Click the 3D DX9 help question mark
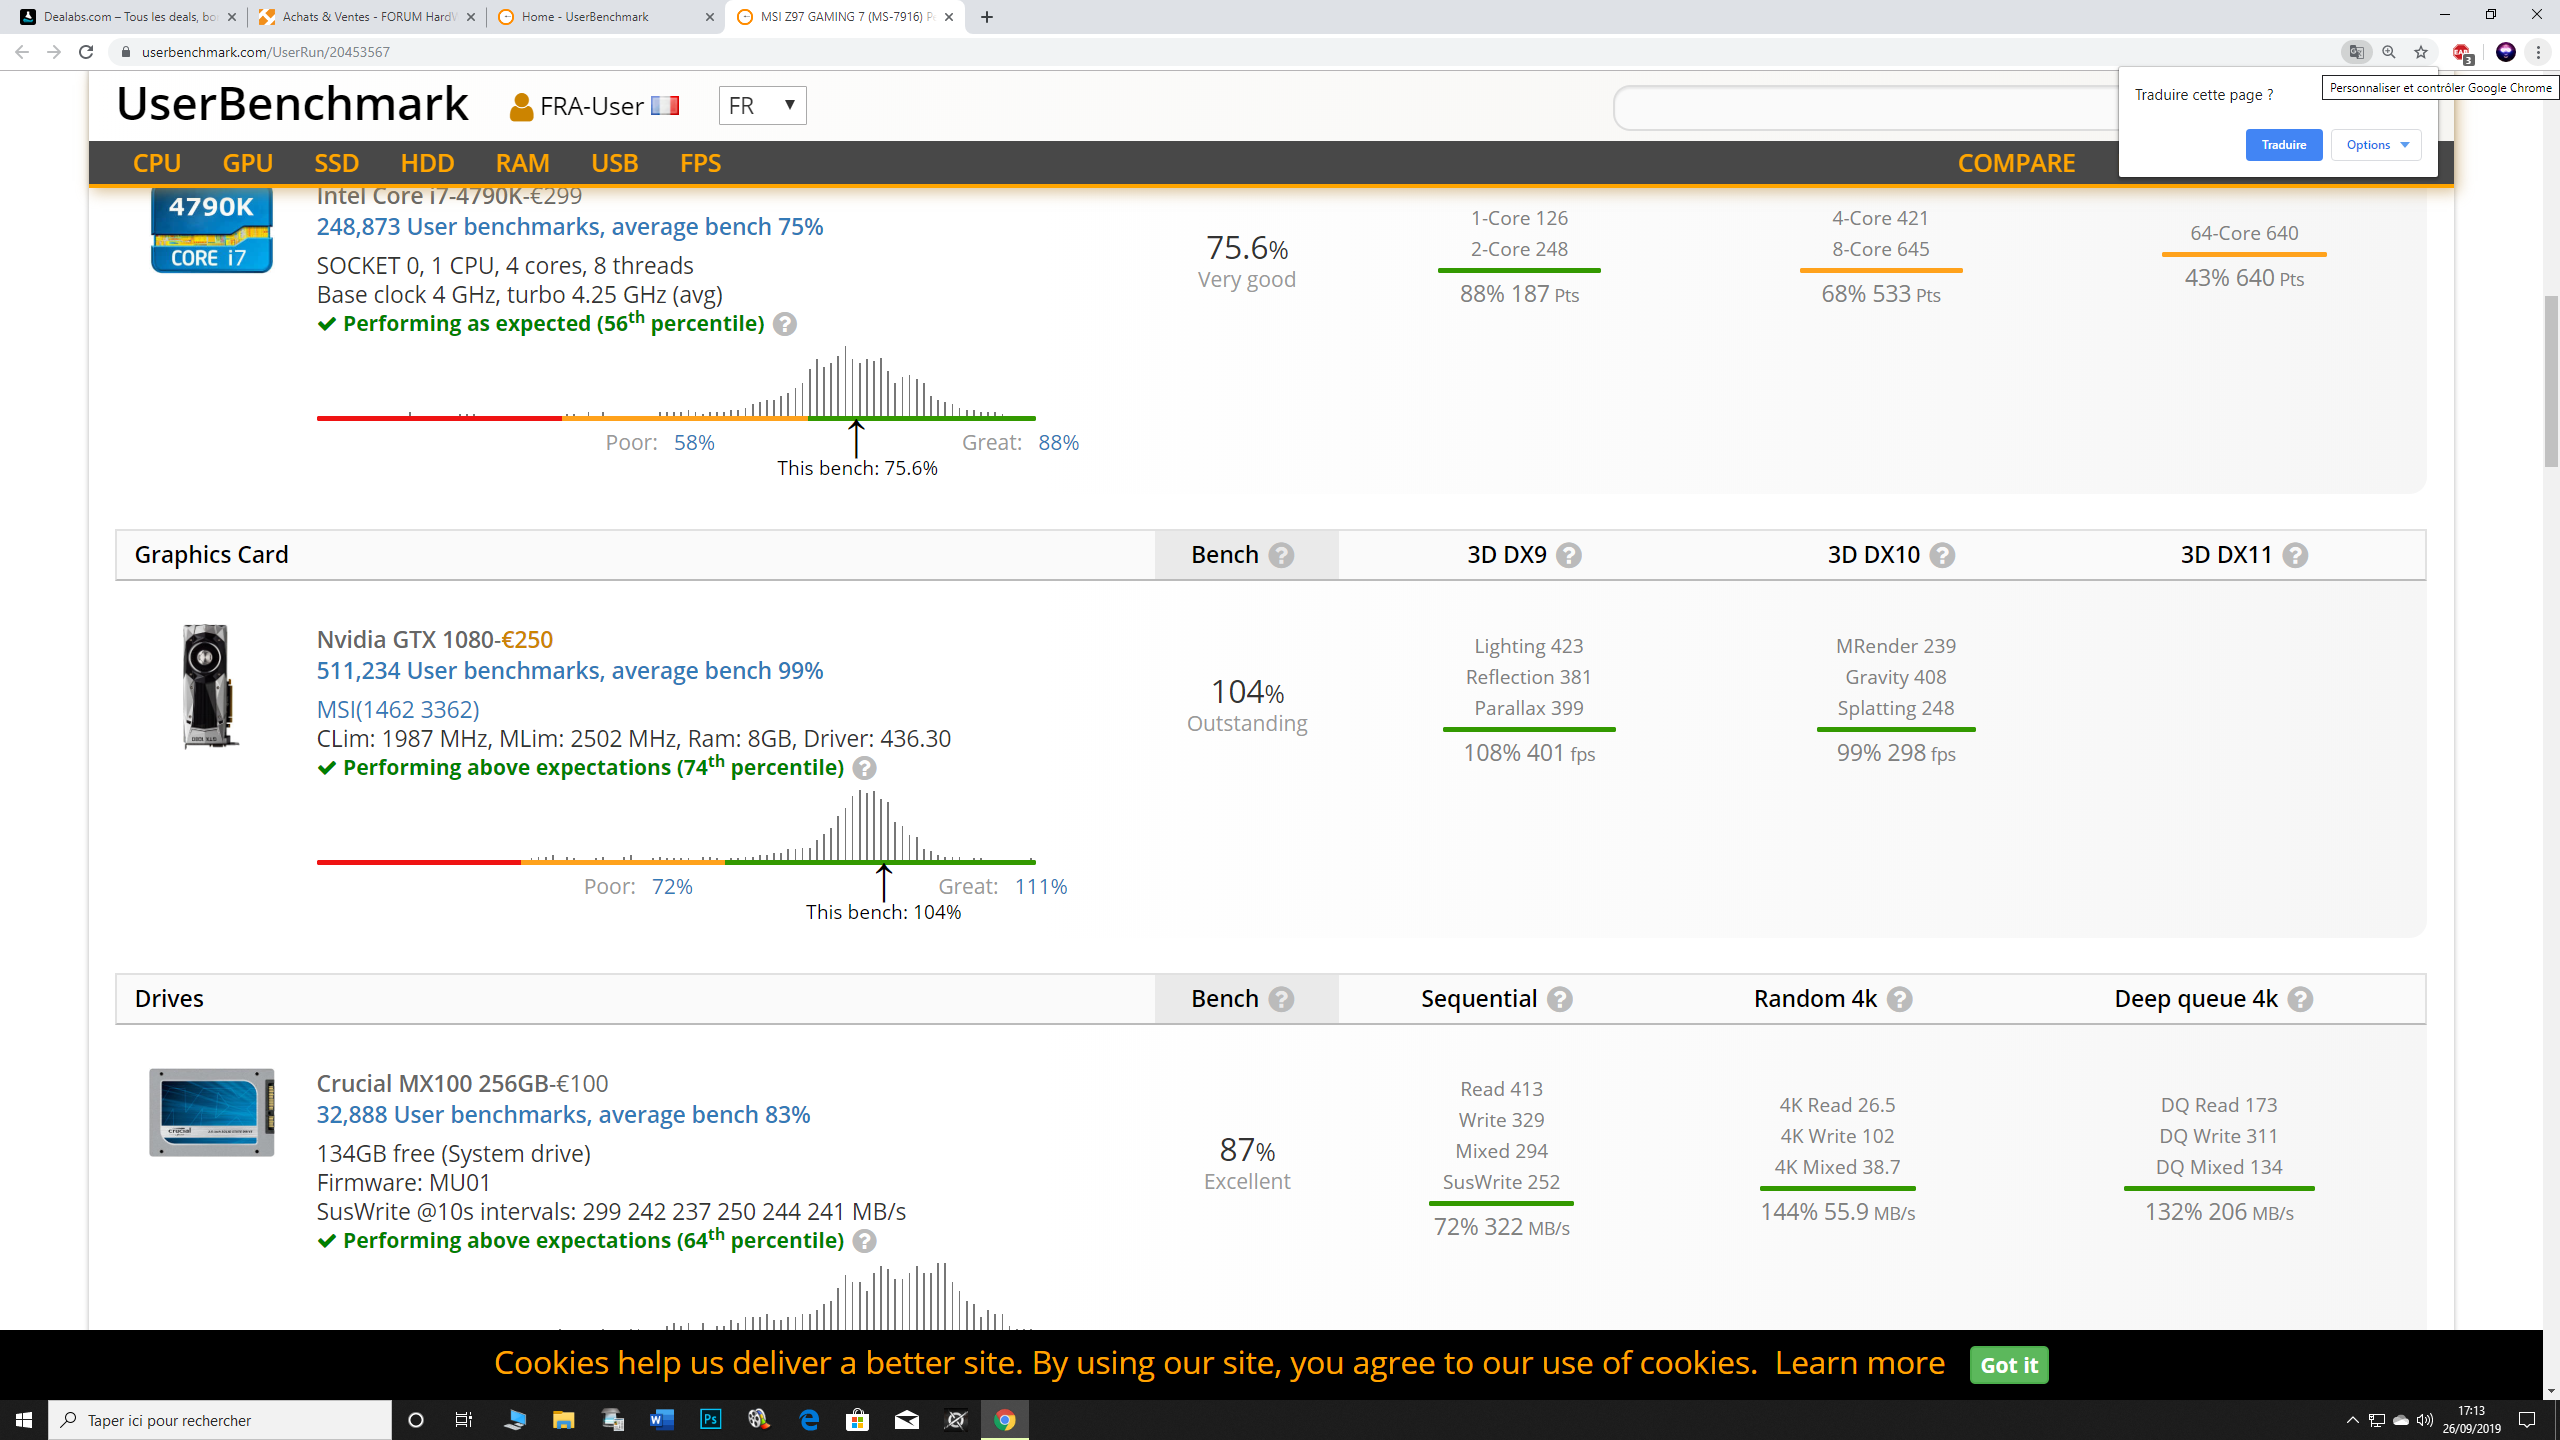 [1569, 555]
